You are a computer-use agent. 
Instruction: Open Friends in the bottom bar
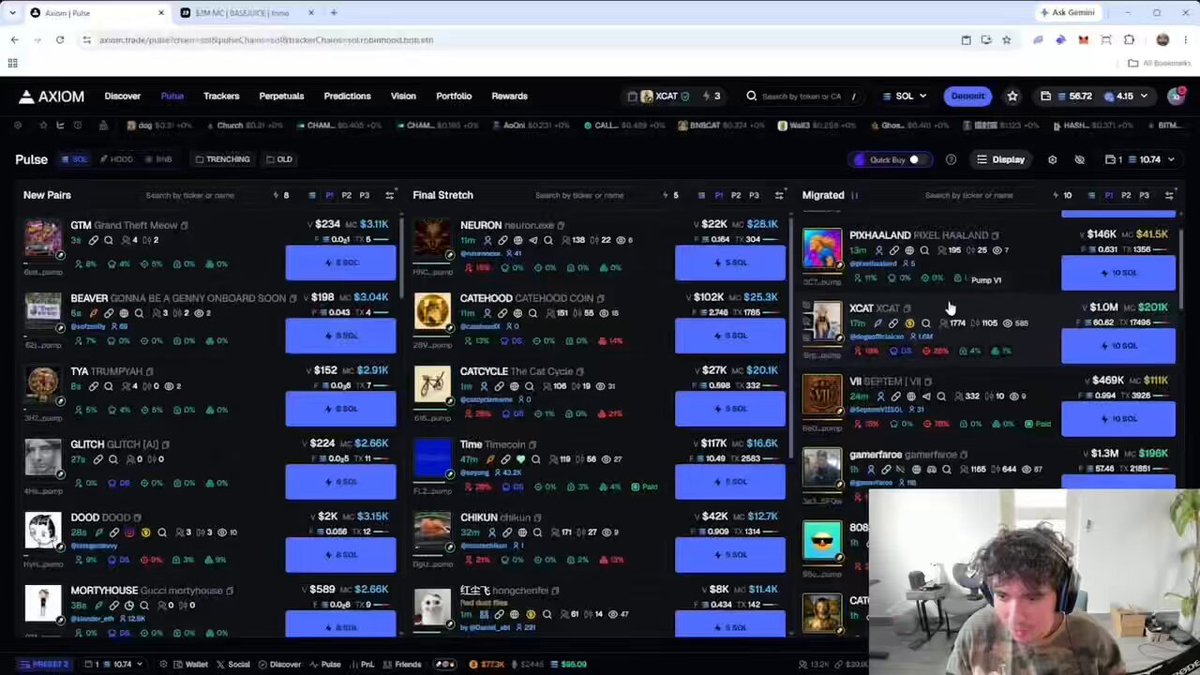click(x=403, y=664)
